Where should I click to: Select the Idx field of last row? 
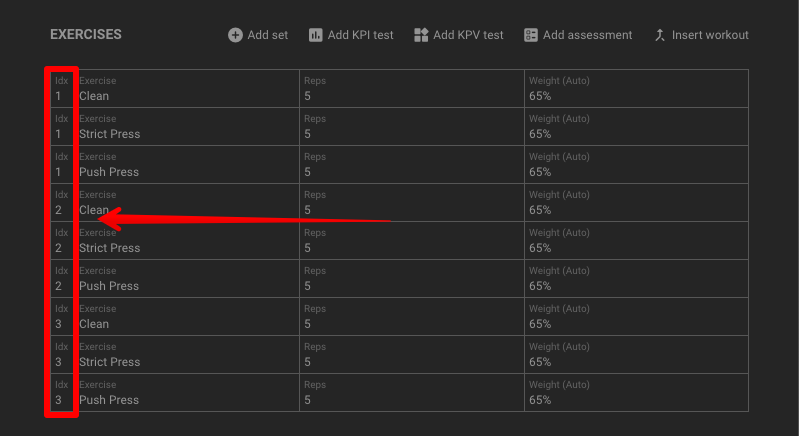(x=62, y=393)
